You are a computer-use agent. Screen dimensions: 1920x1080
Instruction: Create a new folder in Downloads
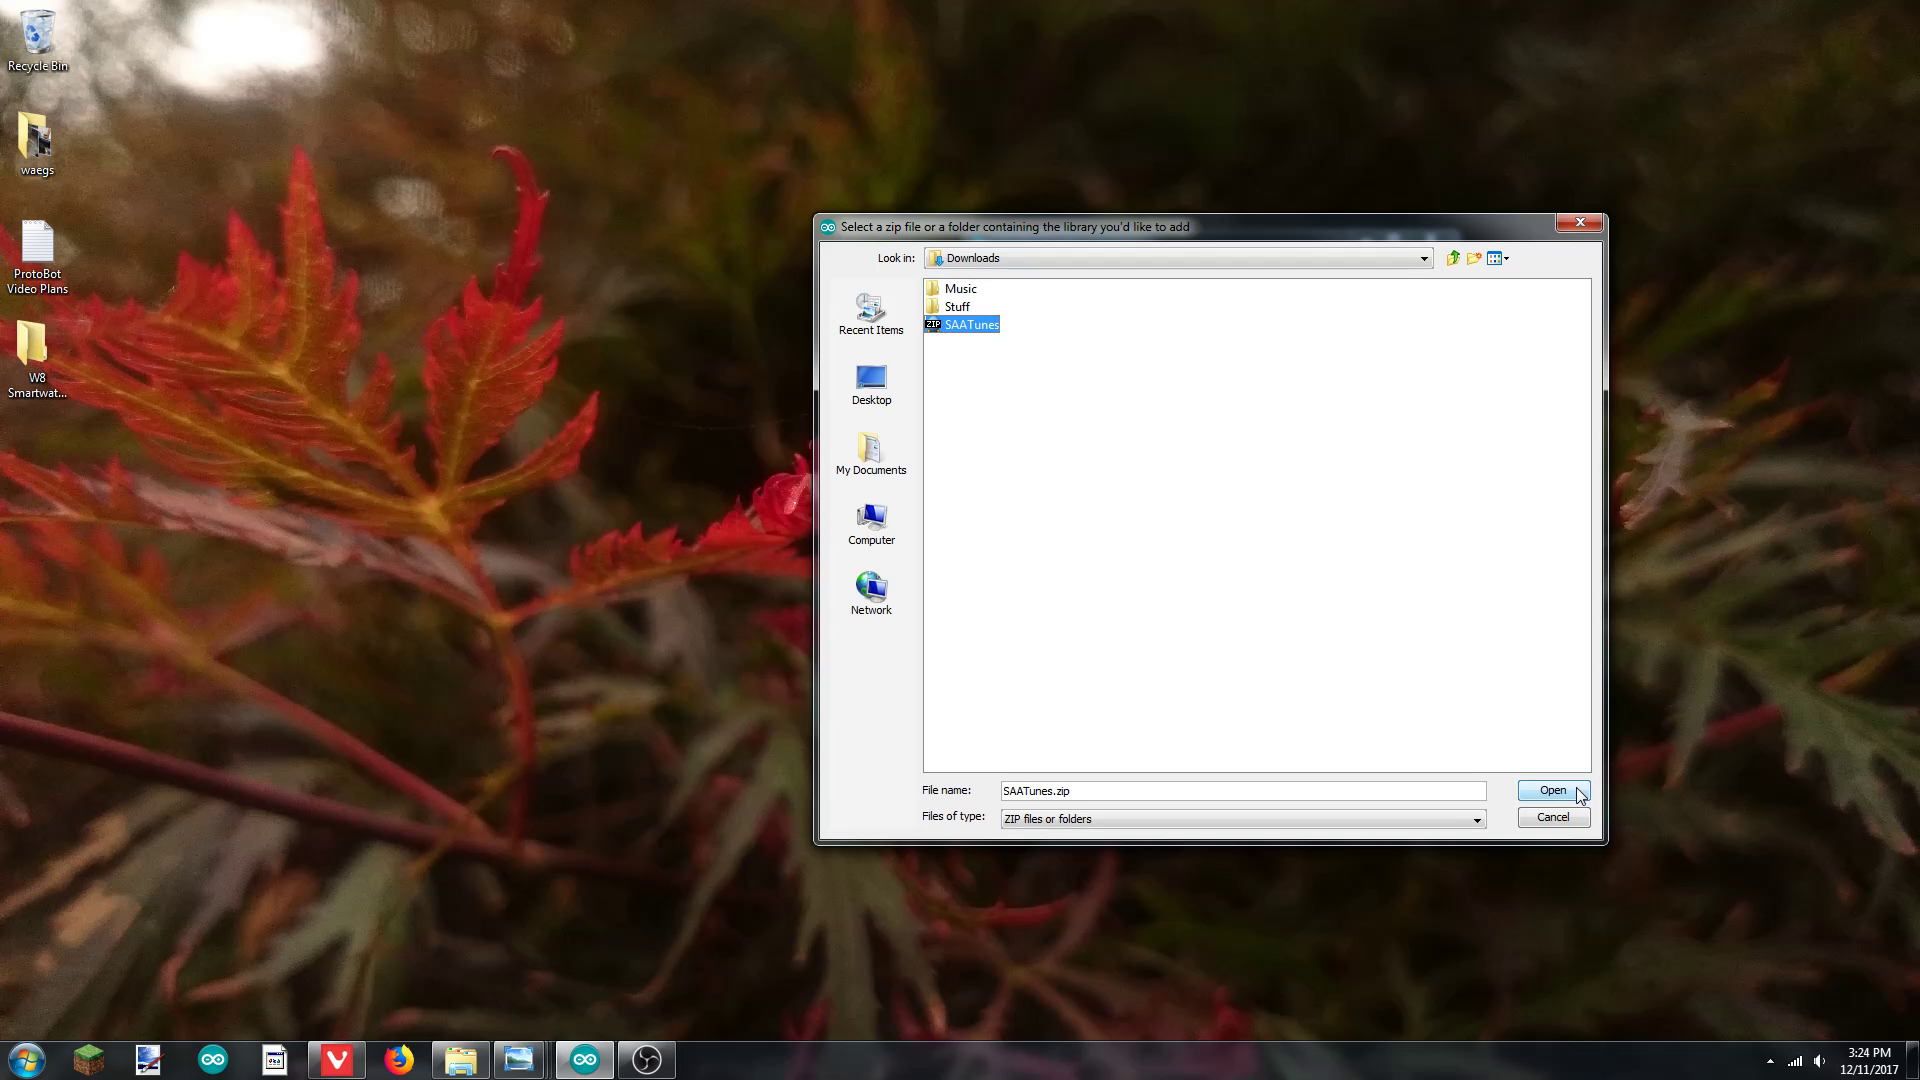click(1474, 258)
